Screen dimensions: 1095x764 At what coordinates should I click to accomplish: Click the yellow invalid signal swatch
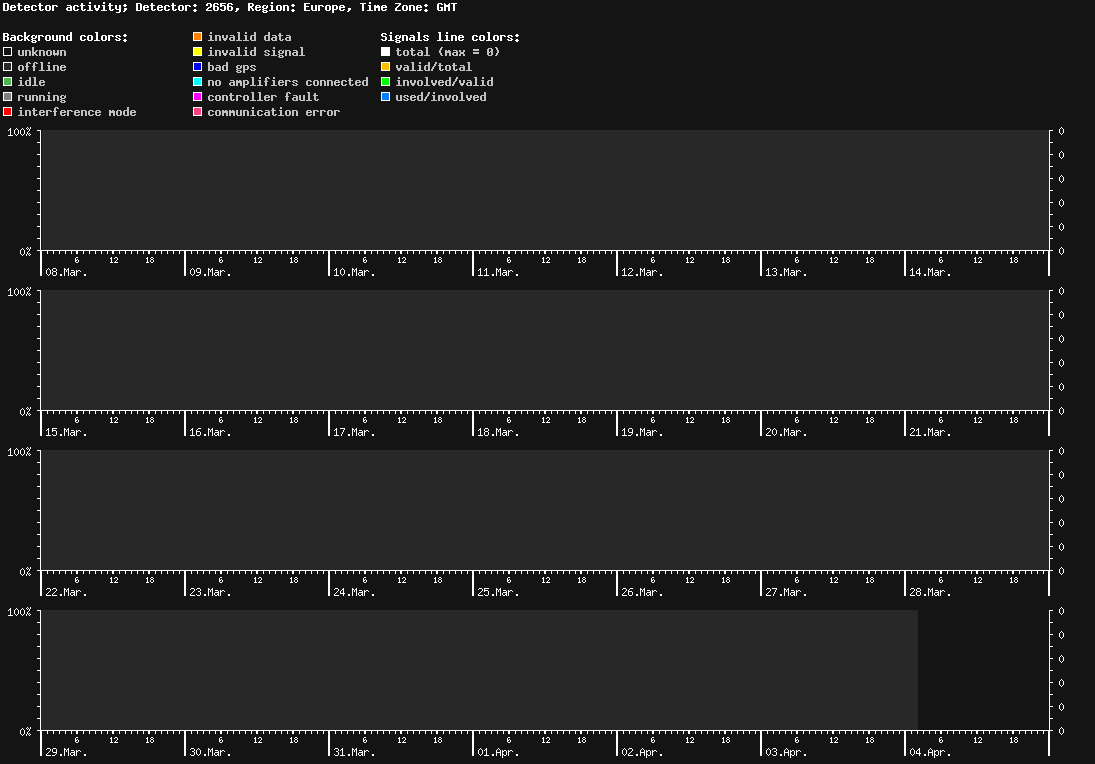pyautogui.click(x=198, y=52)
